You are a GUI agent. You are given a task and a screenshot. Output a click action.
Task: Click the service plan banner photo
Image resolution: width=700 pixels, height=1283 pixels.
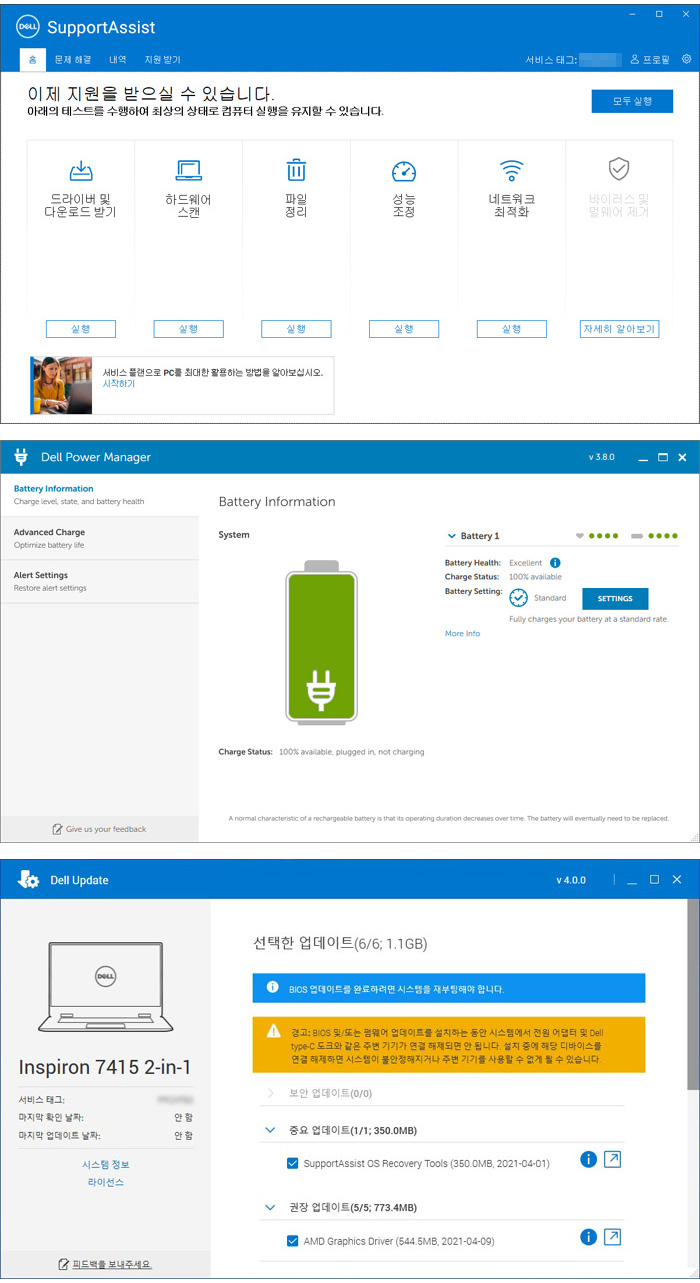pos(61,385)
